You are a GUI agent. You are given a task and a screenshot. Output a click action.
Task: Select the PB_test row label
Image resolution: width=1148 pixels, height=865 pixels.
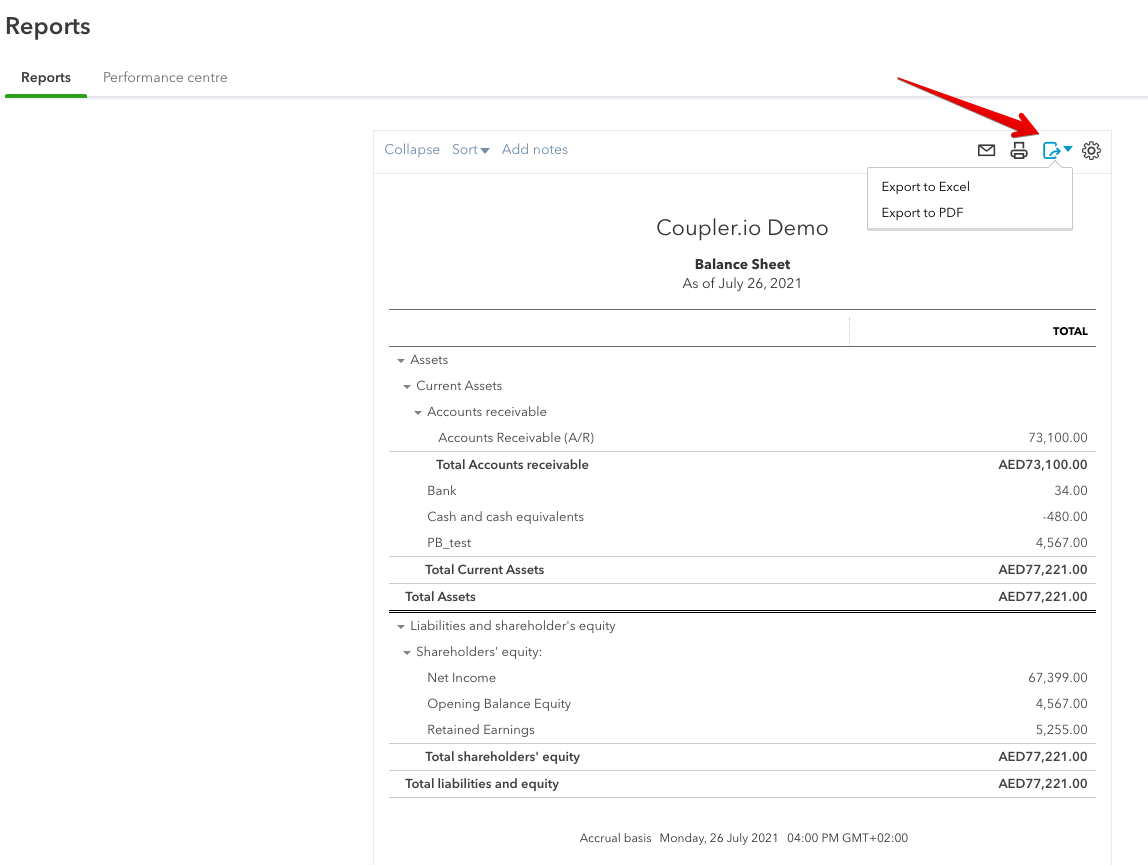(x=449, y=543)
